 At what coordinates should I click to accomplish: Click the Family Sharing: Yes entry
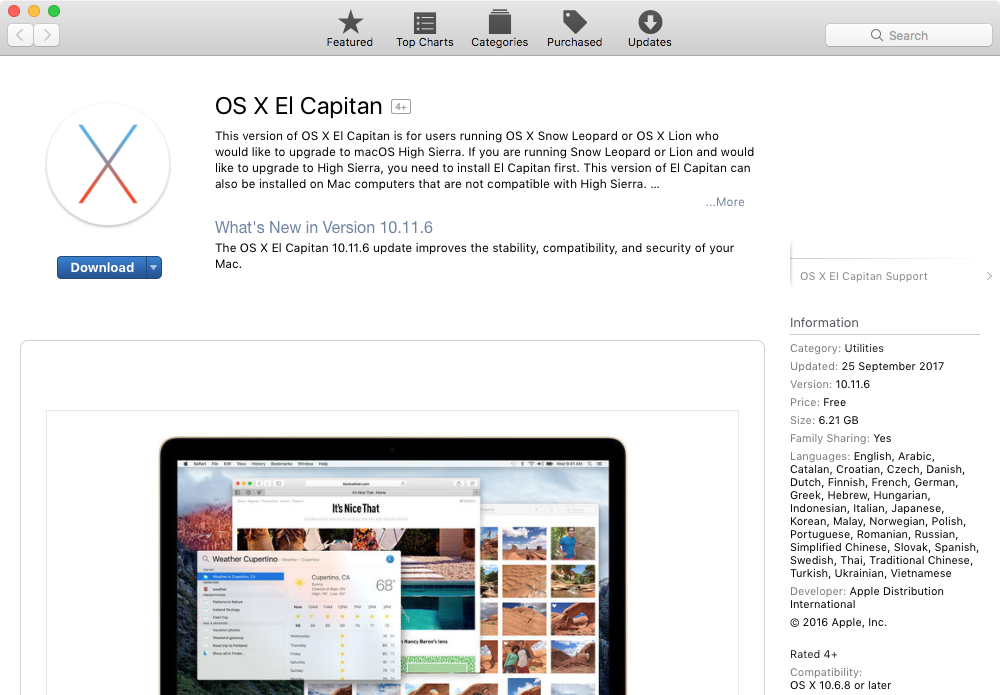[x=841, y=438]
